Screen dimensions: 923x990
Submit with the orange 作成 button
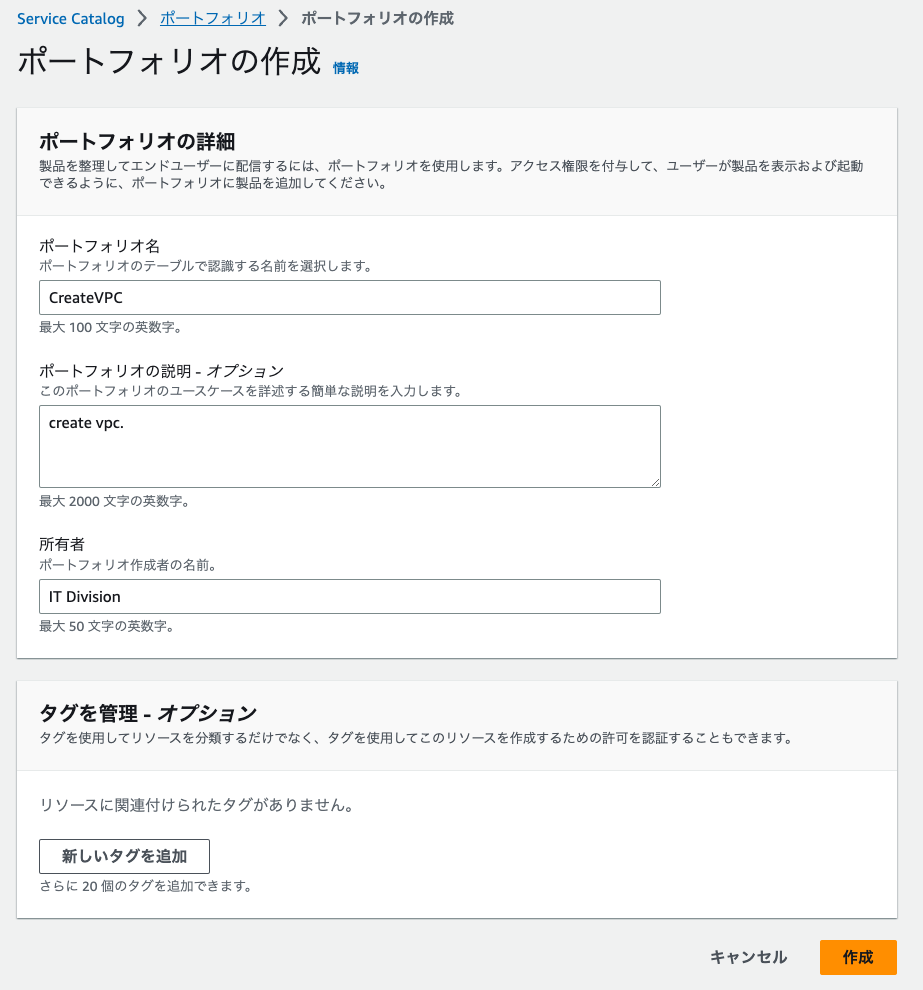(857, 957)
